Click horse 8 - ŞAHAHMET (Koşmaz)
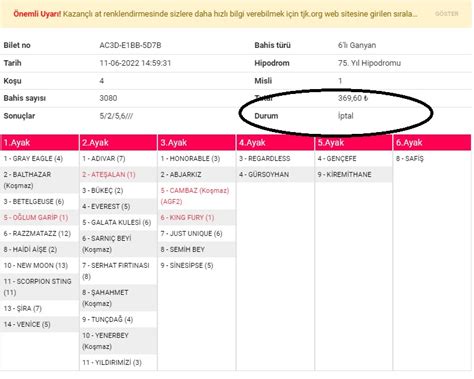The height and width of the screenshot is (379, 474). [118, 298]
